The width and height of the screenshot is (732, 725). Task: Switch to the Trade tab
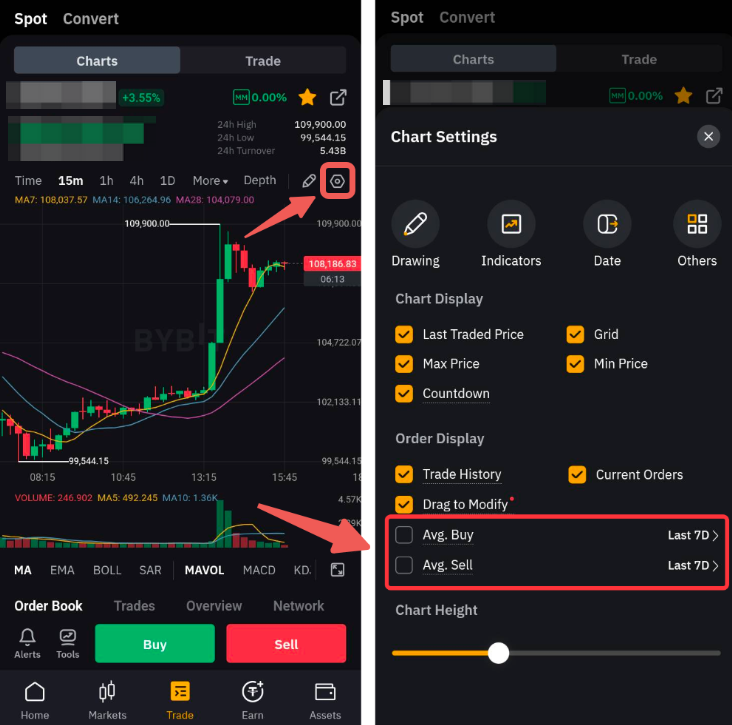263,61
